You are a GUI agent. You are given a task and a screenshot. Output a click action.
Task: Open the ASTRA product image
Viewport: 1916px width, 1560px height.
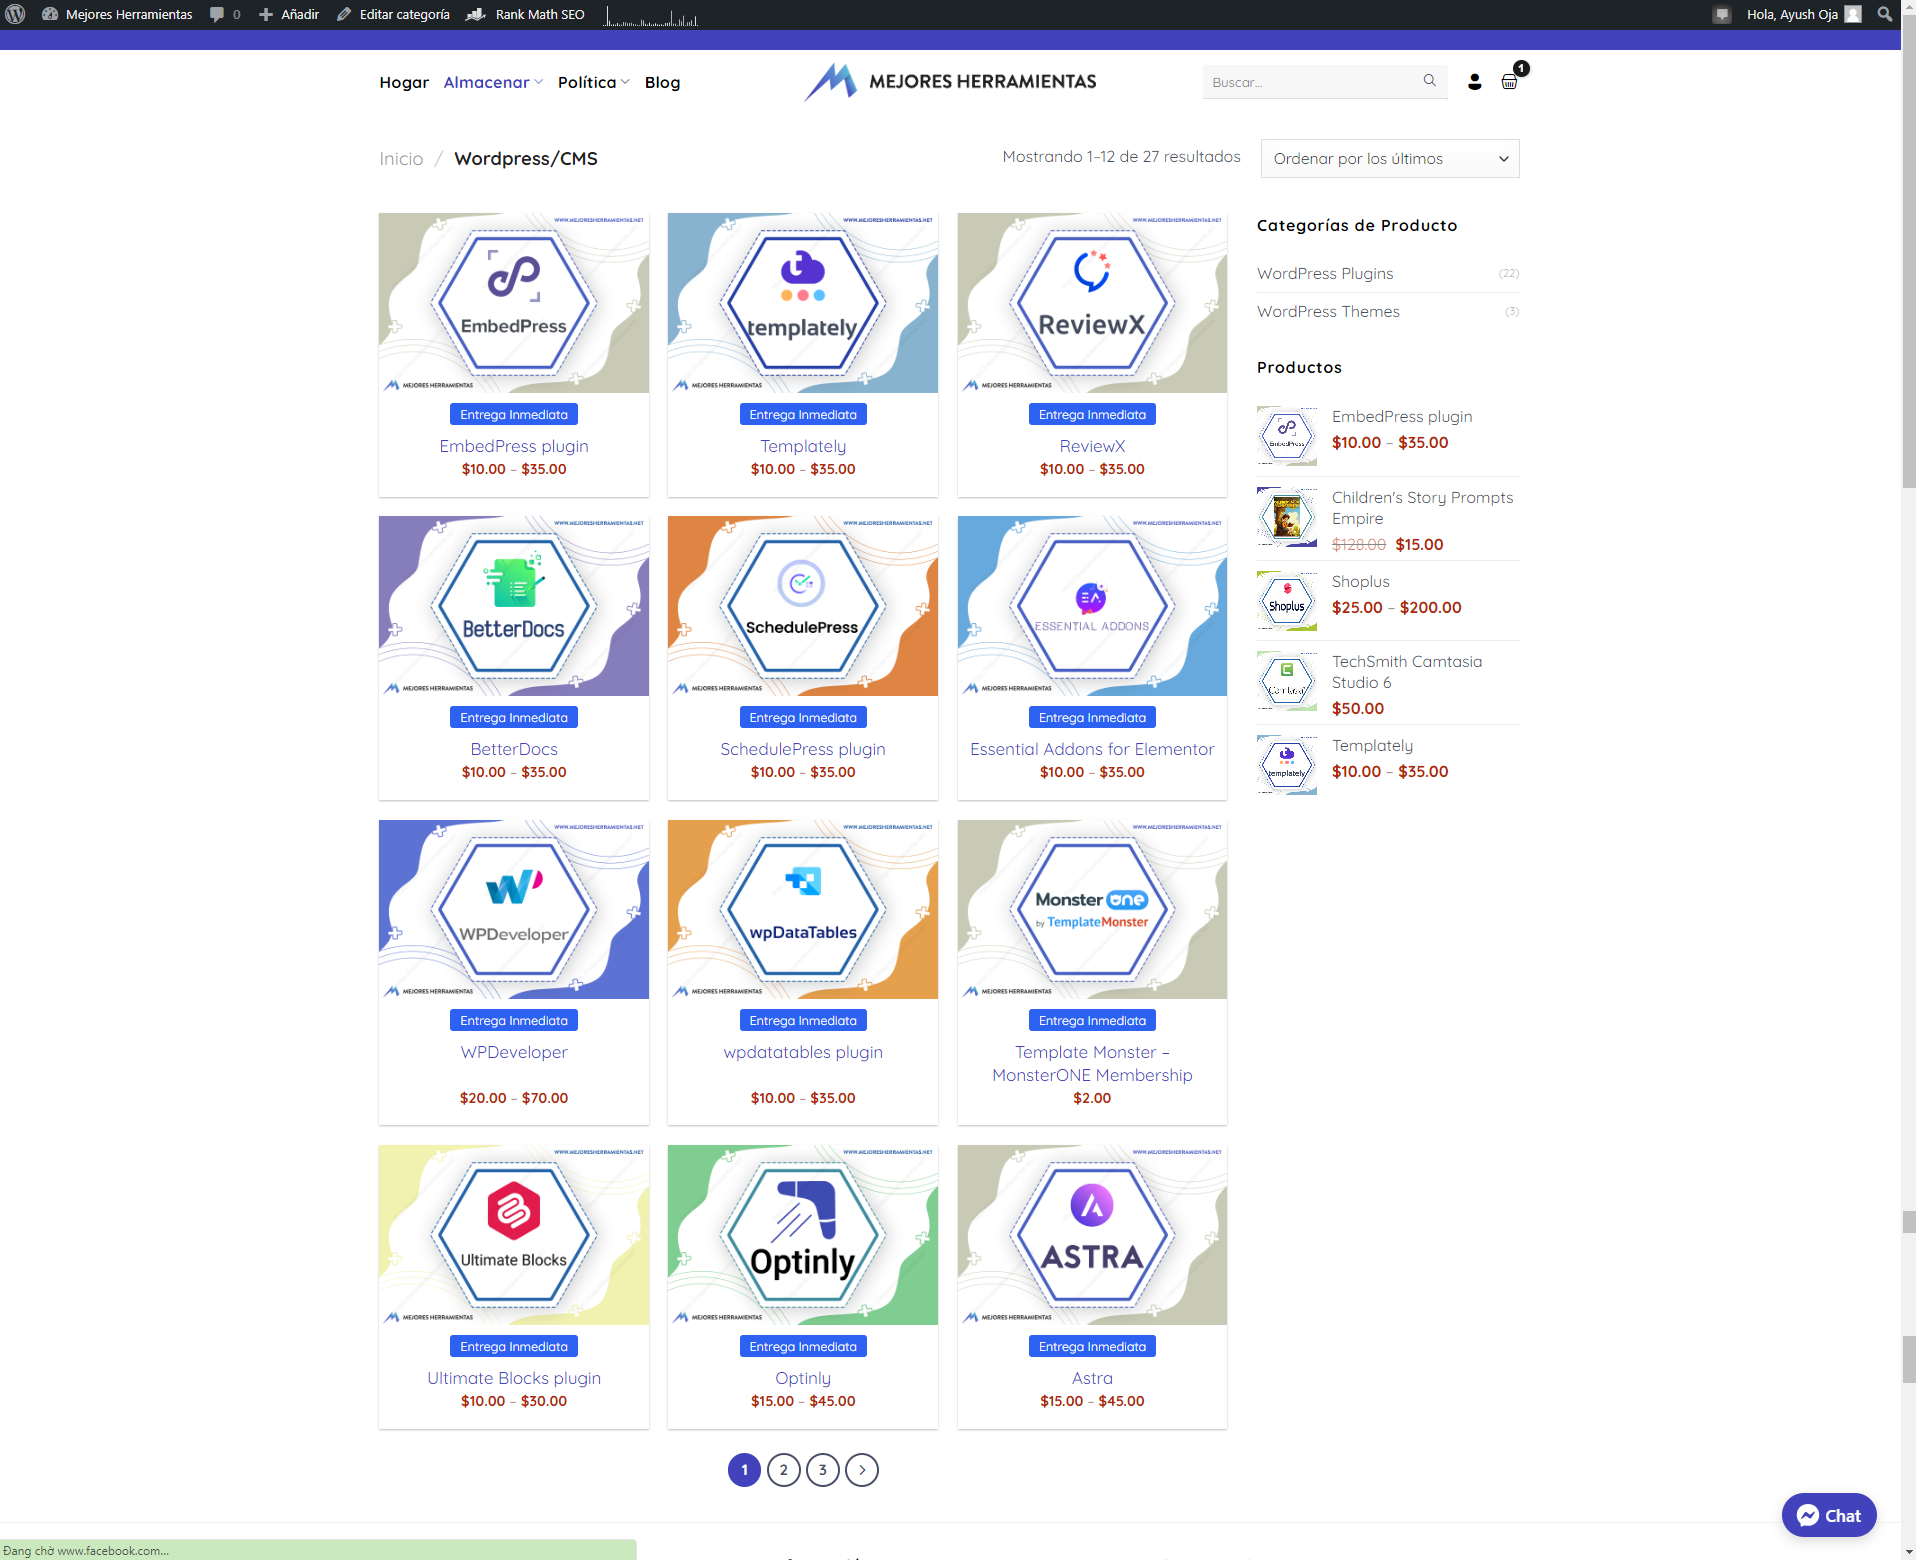tap(1092, 1235)
